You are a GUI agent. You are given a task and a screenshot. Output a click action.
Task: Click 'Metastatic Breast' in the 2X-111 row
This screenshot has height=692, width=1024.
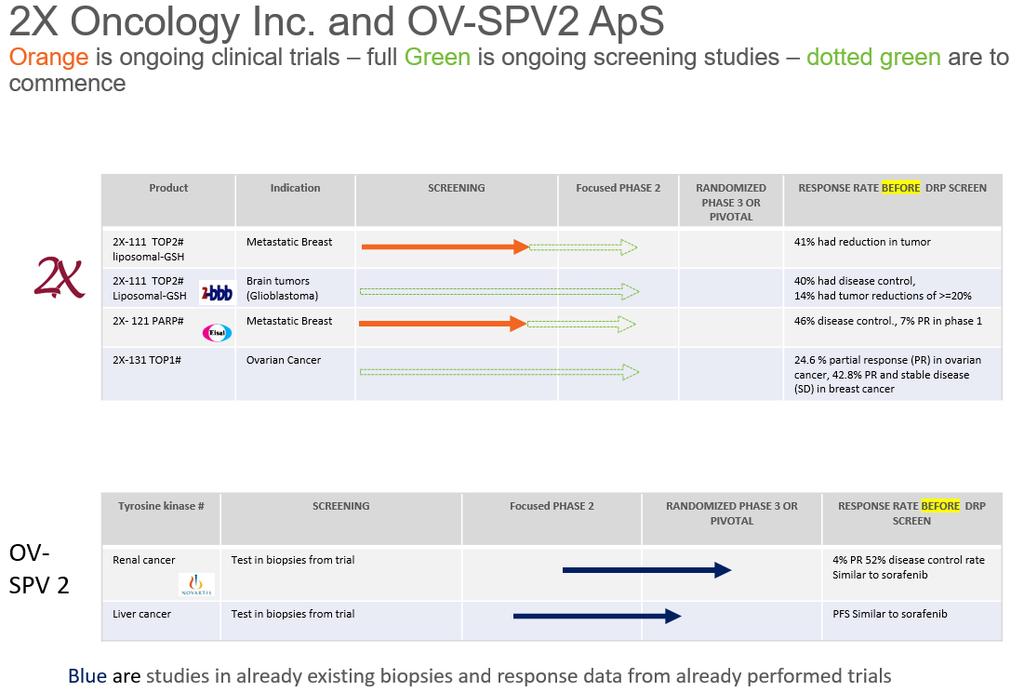[x=289, y=242]
